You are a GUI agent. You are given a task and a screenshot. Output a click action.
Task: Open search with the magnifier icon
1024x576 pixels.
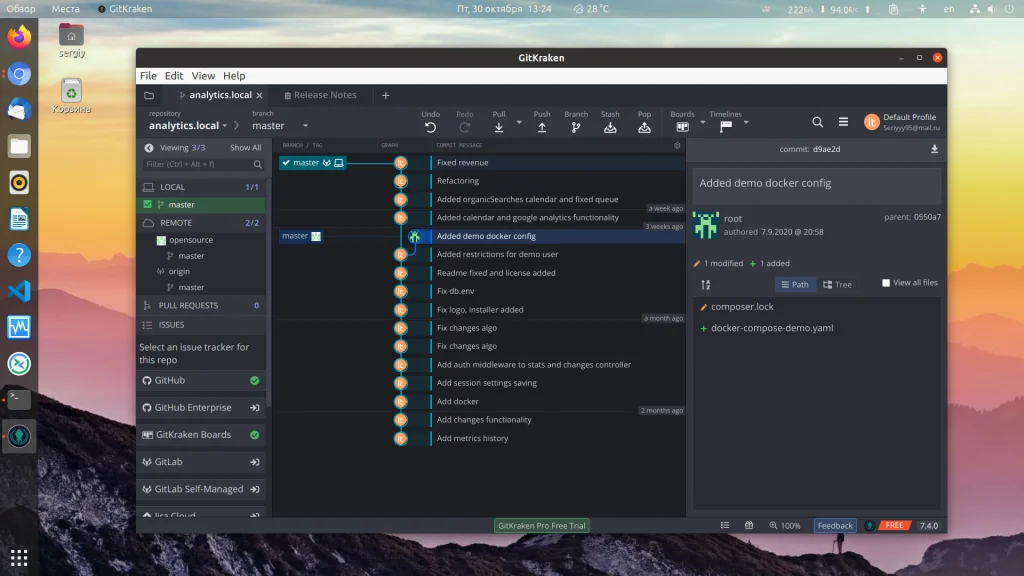[x=817, y=122]
